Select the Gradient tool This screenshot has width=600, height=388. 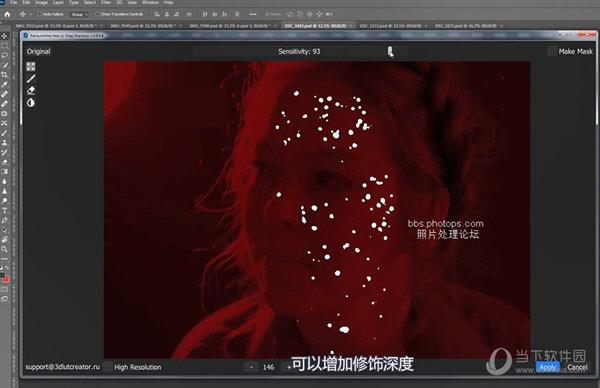5,171
